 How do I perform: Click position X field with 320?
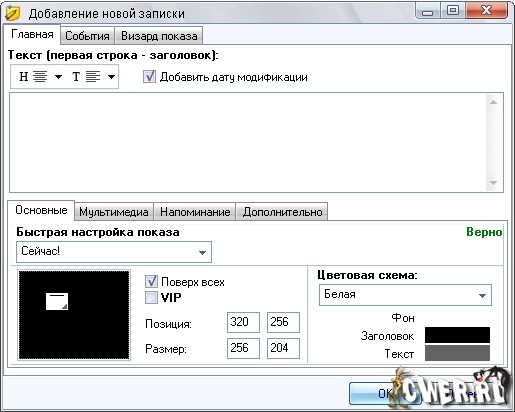243,322
